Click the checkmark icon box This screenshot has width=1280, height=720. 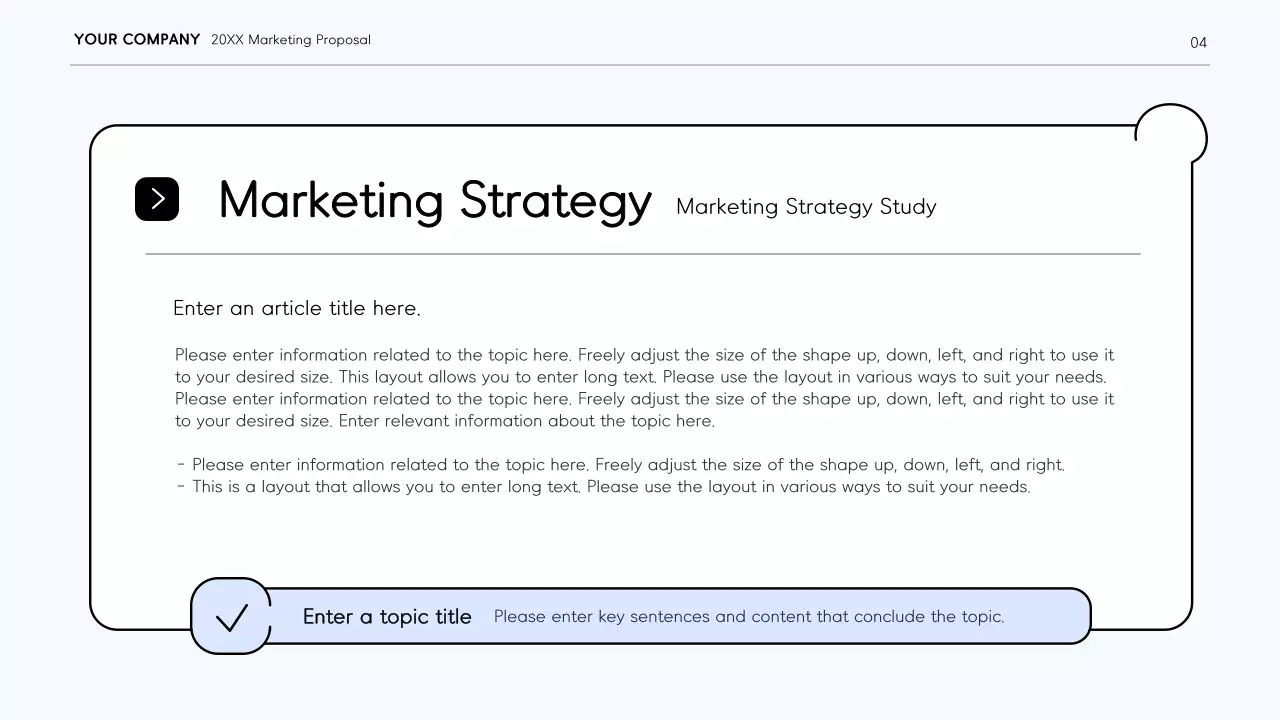231,616
